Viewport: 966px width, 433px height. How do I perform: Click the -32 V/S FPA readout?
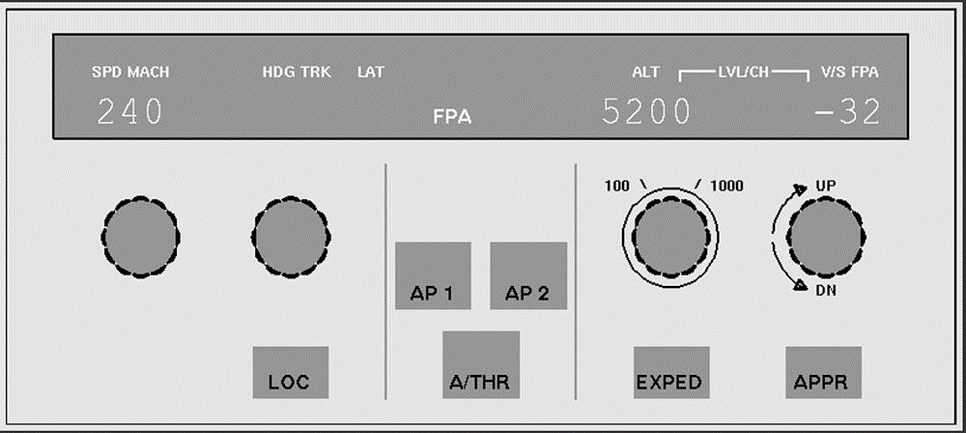coord(848,113)
